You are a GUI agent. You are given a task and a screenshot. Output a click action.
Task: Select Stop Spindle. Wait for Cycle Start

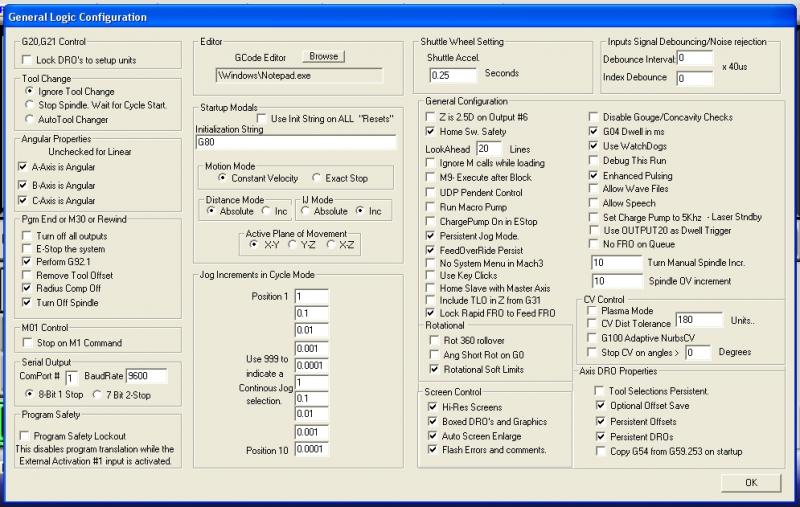point(30,105)
